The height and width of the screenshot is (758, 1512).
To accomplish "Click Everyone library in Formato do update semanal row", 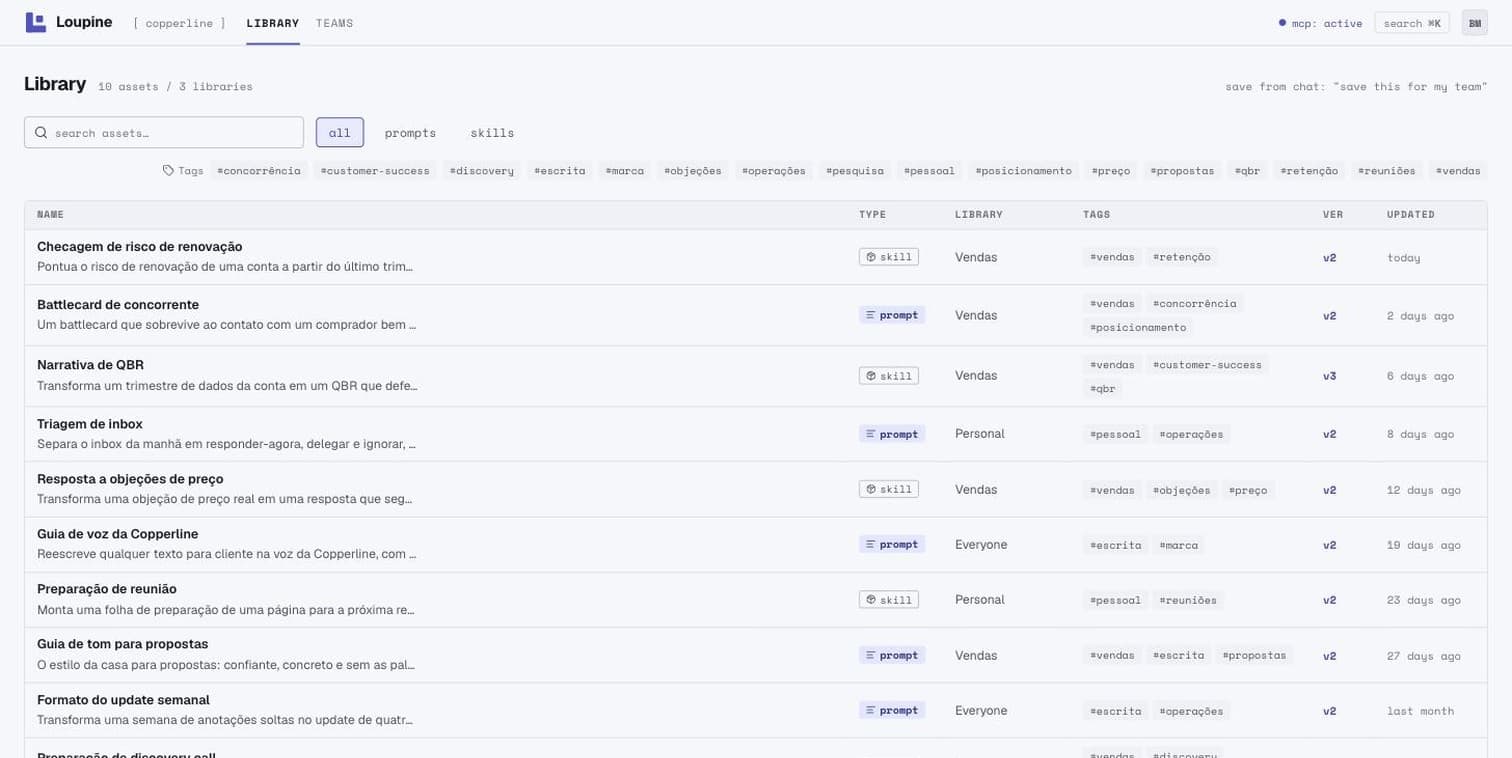I will [x=981, y=710].
